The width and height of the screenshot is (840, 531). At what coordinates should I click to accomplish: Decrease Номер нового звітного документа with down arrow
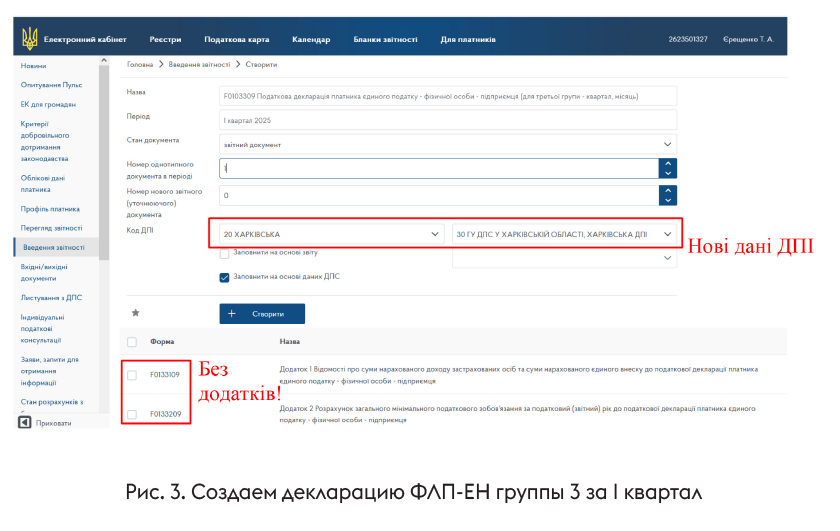click(x=668, y=201)
